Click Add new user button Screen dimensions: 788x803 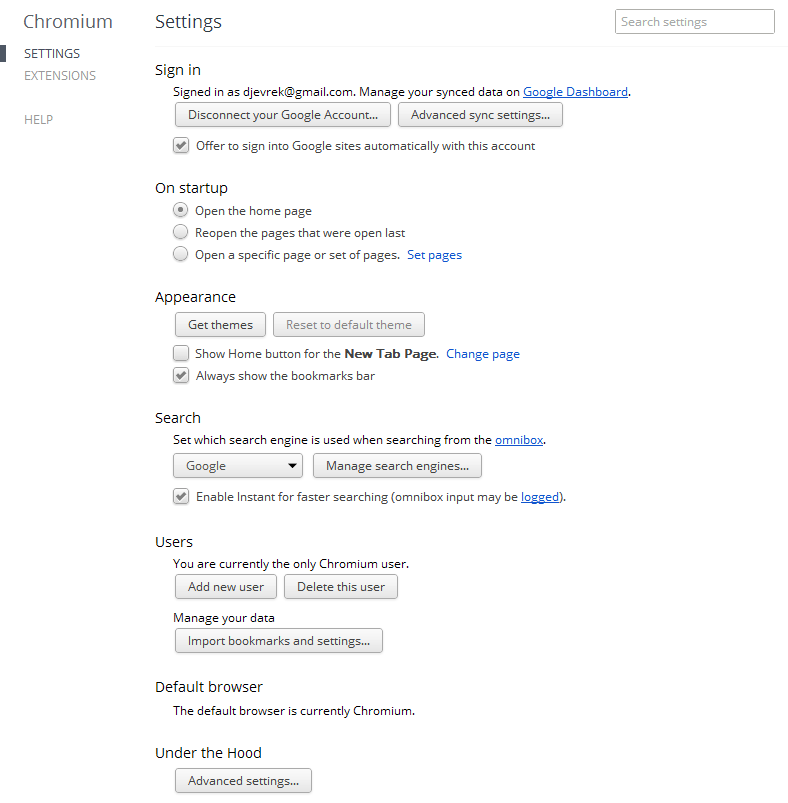[x=226, y=587]
